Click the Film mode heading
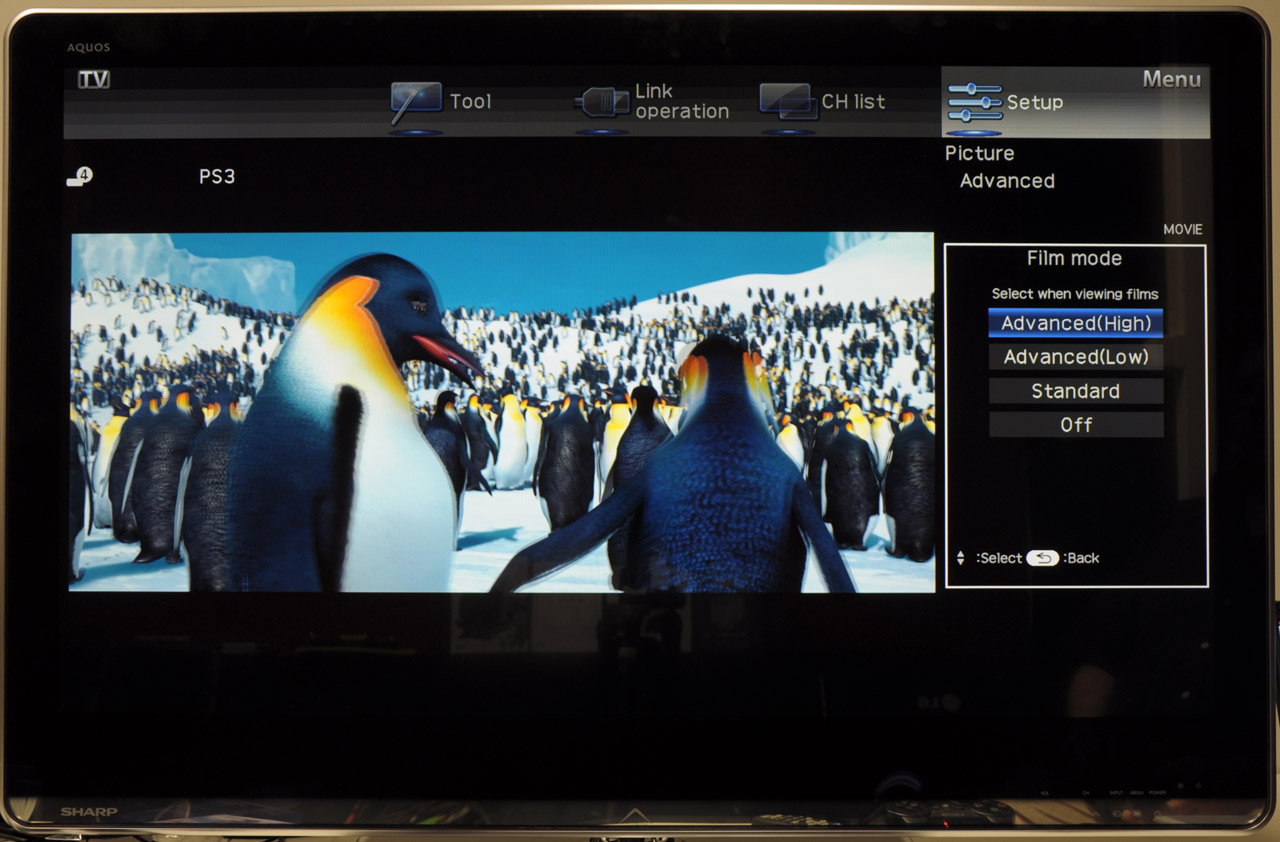Screen dimensions: 1280x842 (x=1074, y=258)
